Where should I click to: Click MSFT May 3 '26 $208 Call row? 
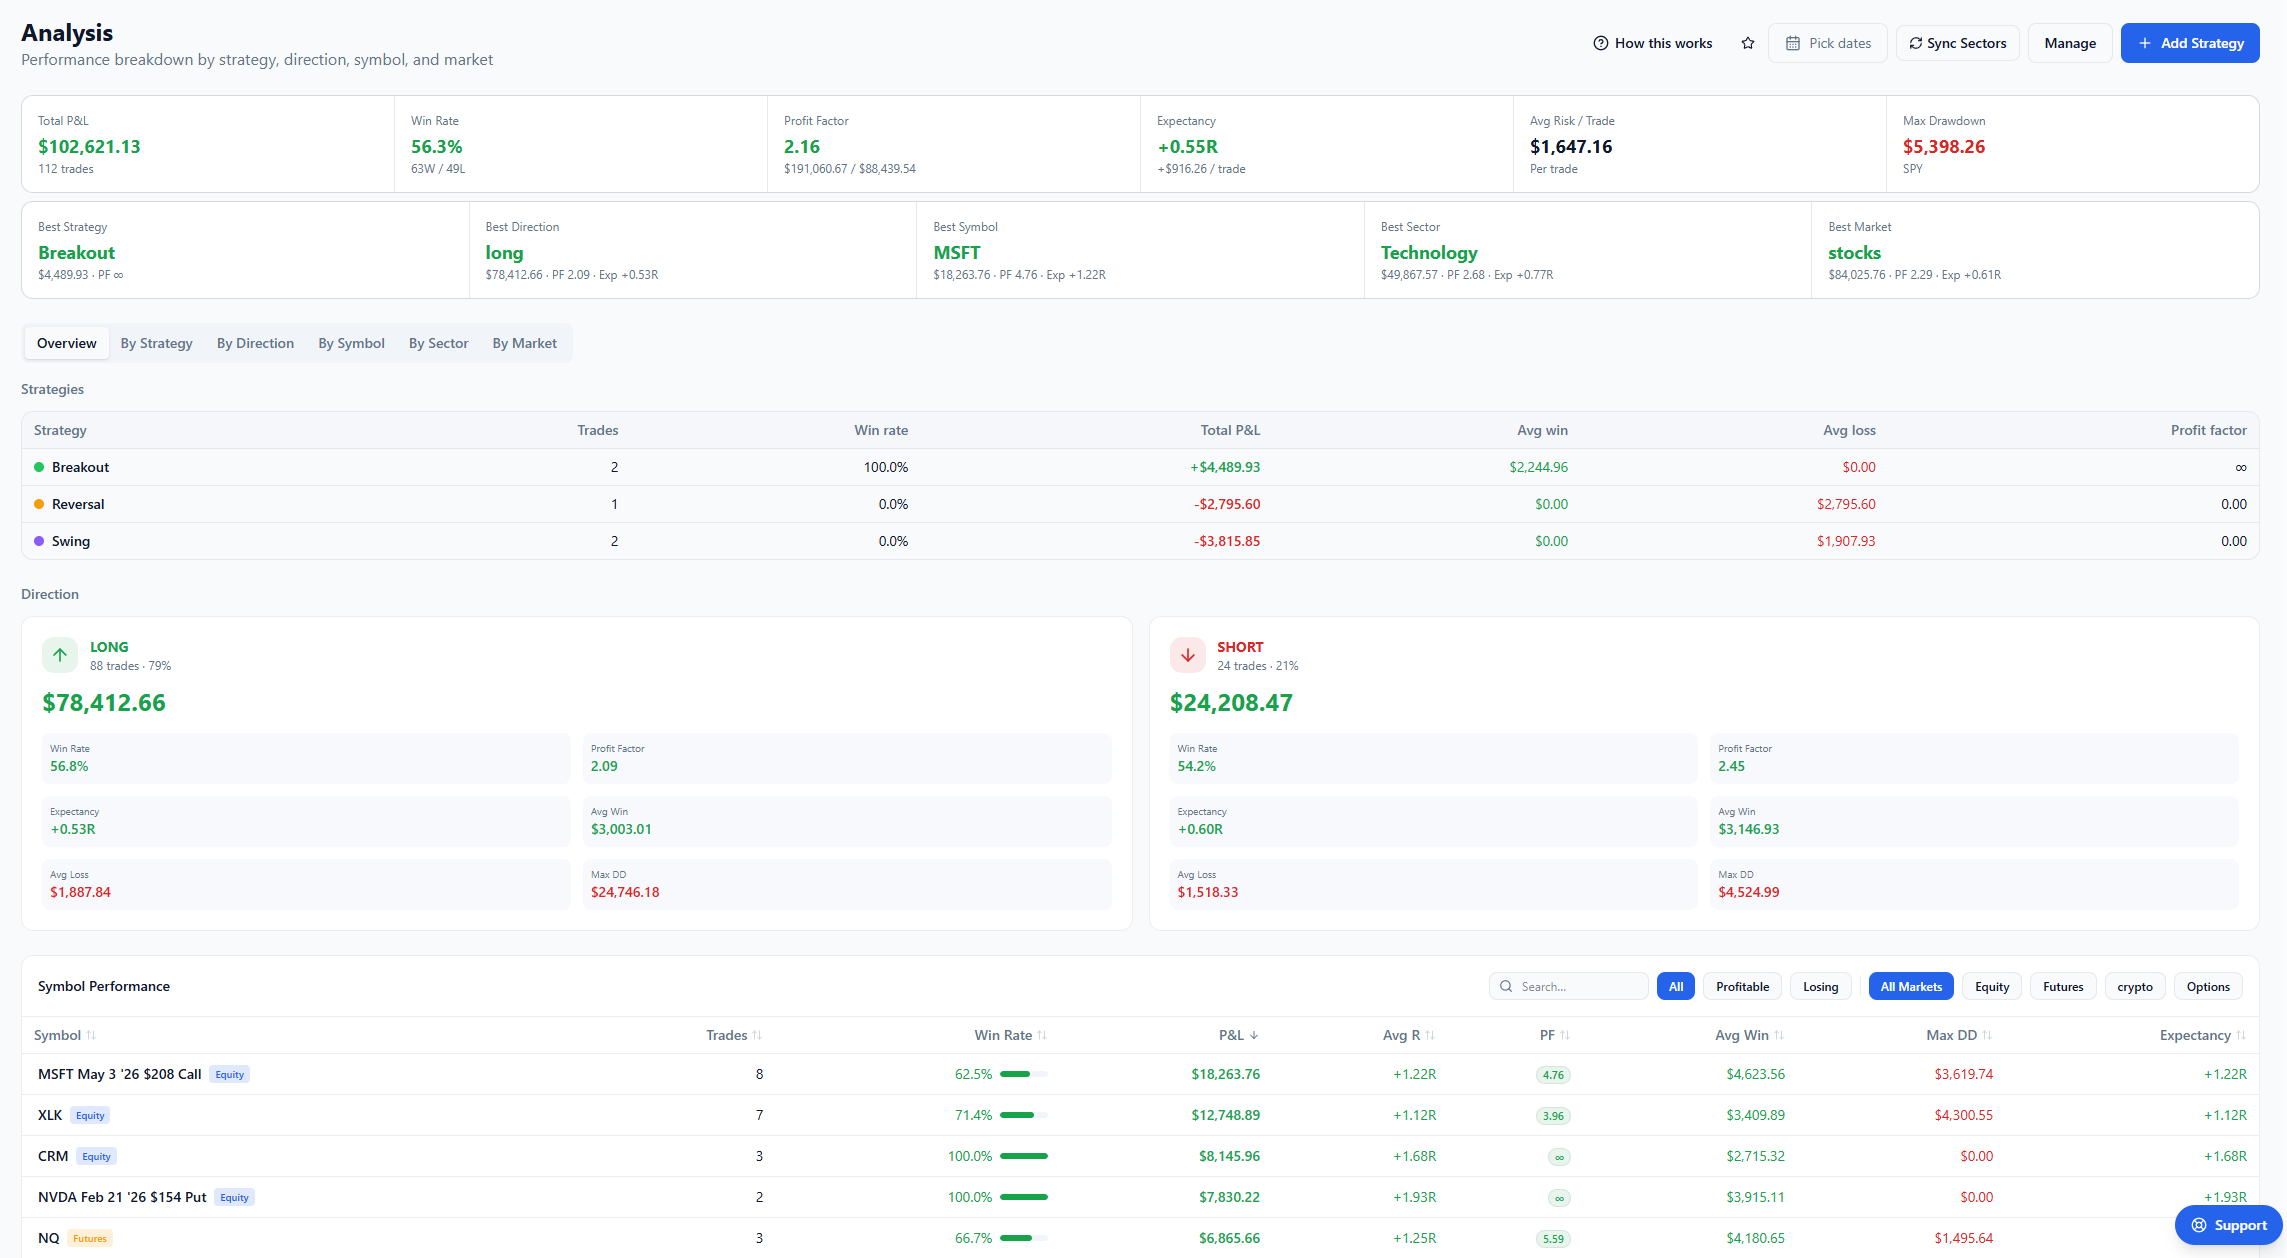[x=1140, y=1074]
